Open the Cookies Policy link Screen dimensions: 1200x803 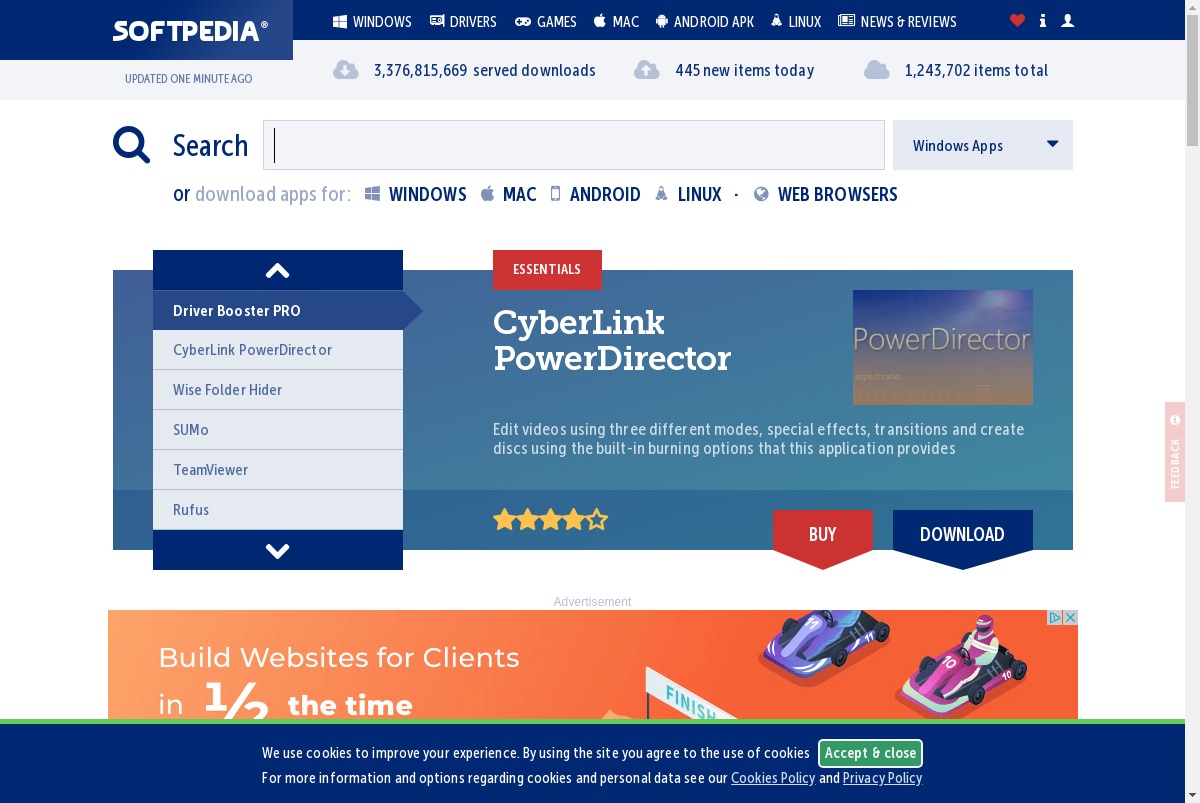coord(773,777)
